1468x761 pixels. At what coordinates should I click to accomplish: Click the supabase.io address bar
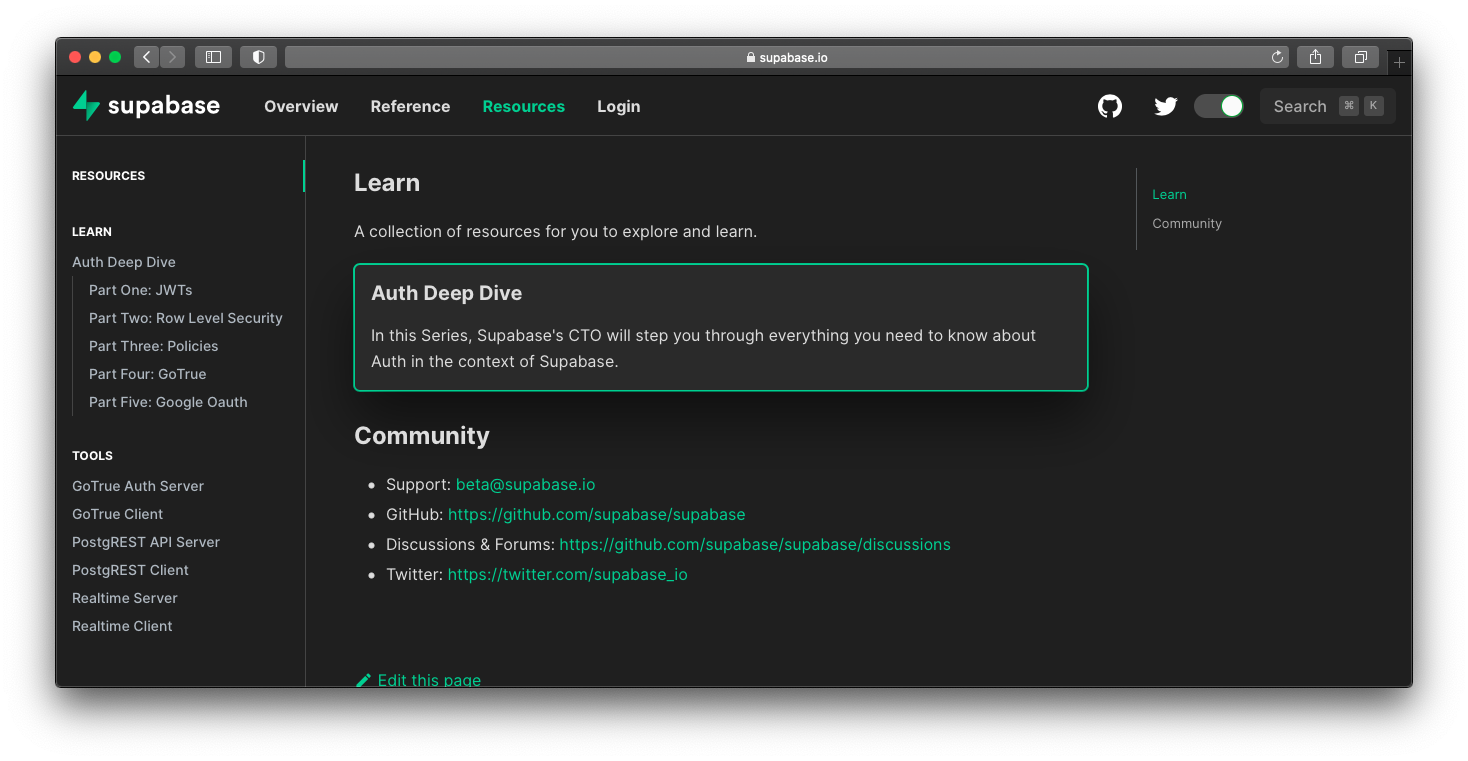[x=787, y=57]
